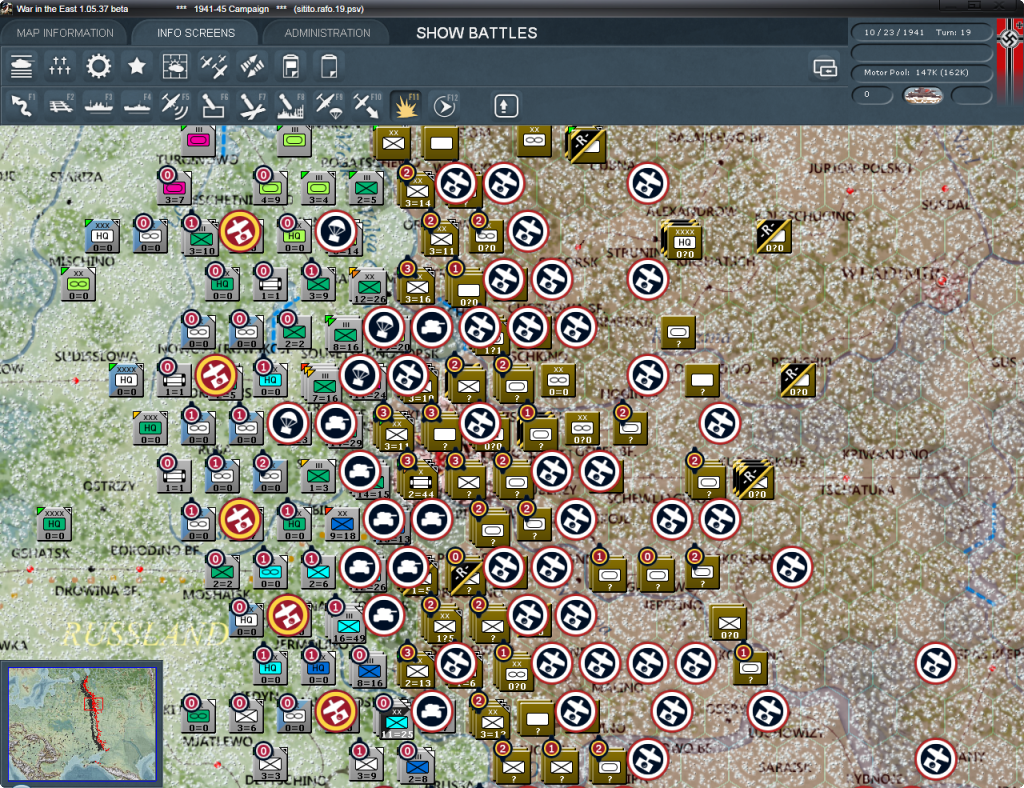Screen dimensions: 1024x788
Task: Select the F9 air transport mode
Action: pyautogui.click(x=328, y=105)
